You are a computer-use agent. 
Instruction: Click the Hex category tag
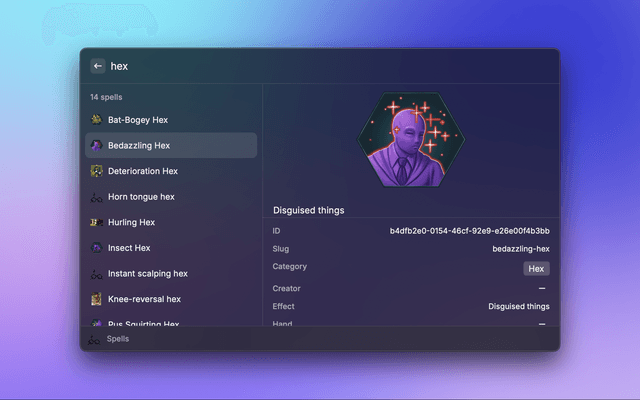[536, 268]
